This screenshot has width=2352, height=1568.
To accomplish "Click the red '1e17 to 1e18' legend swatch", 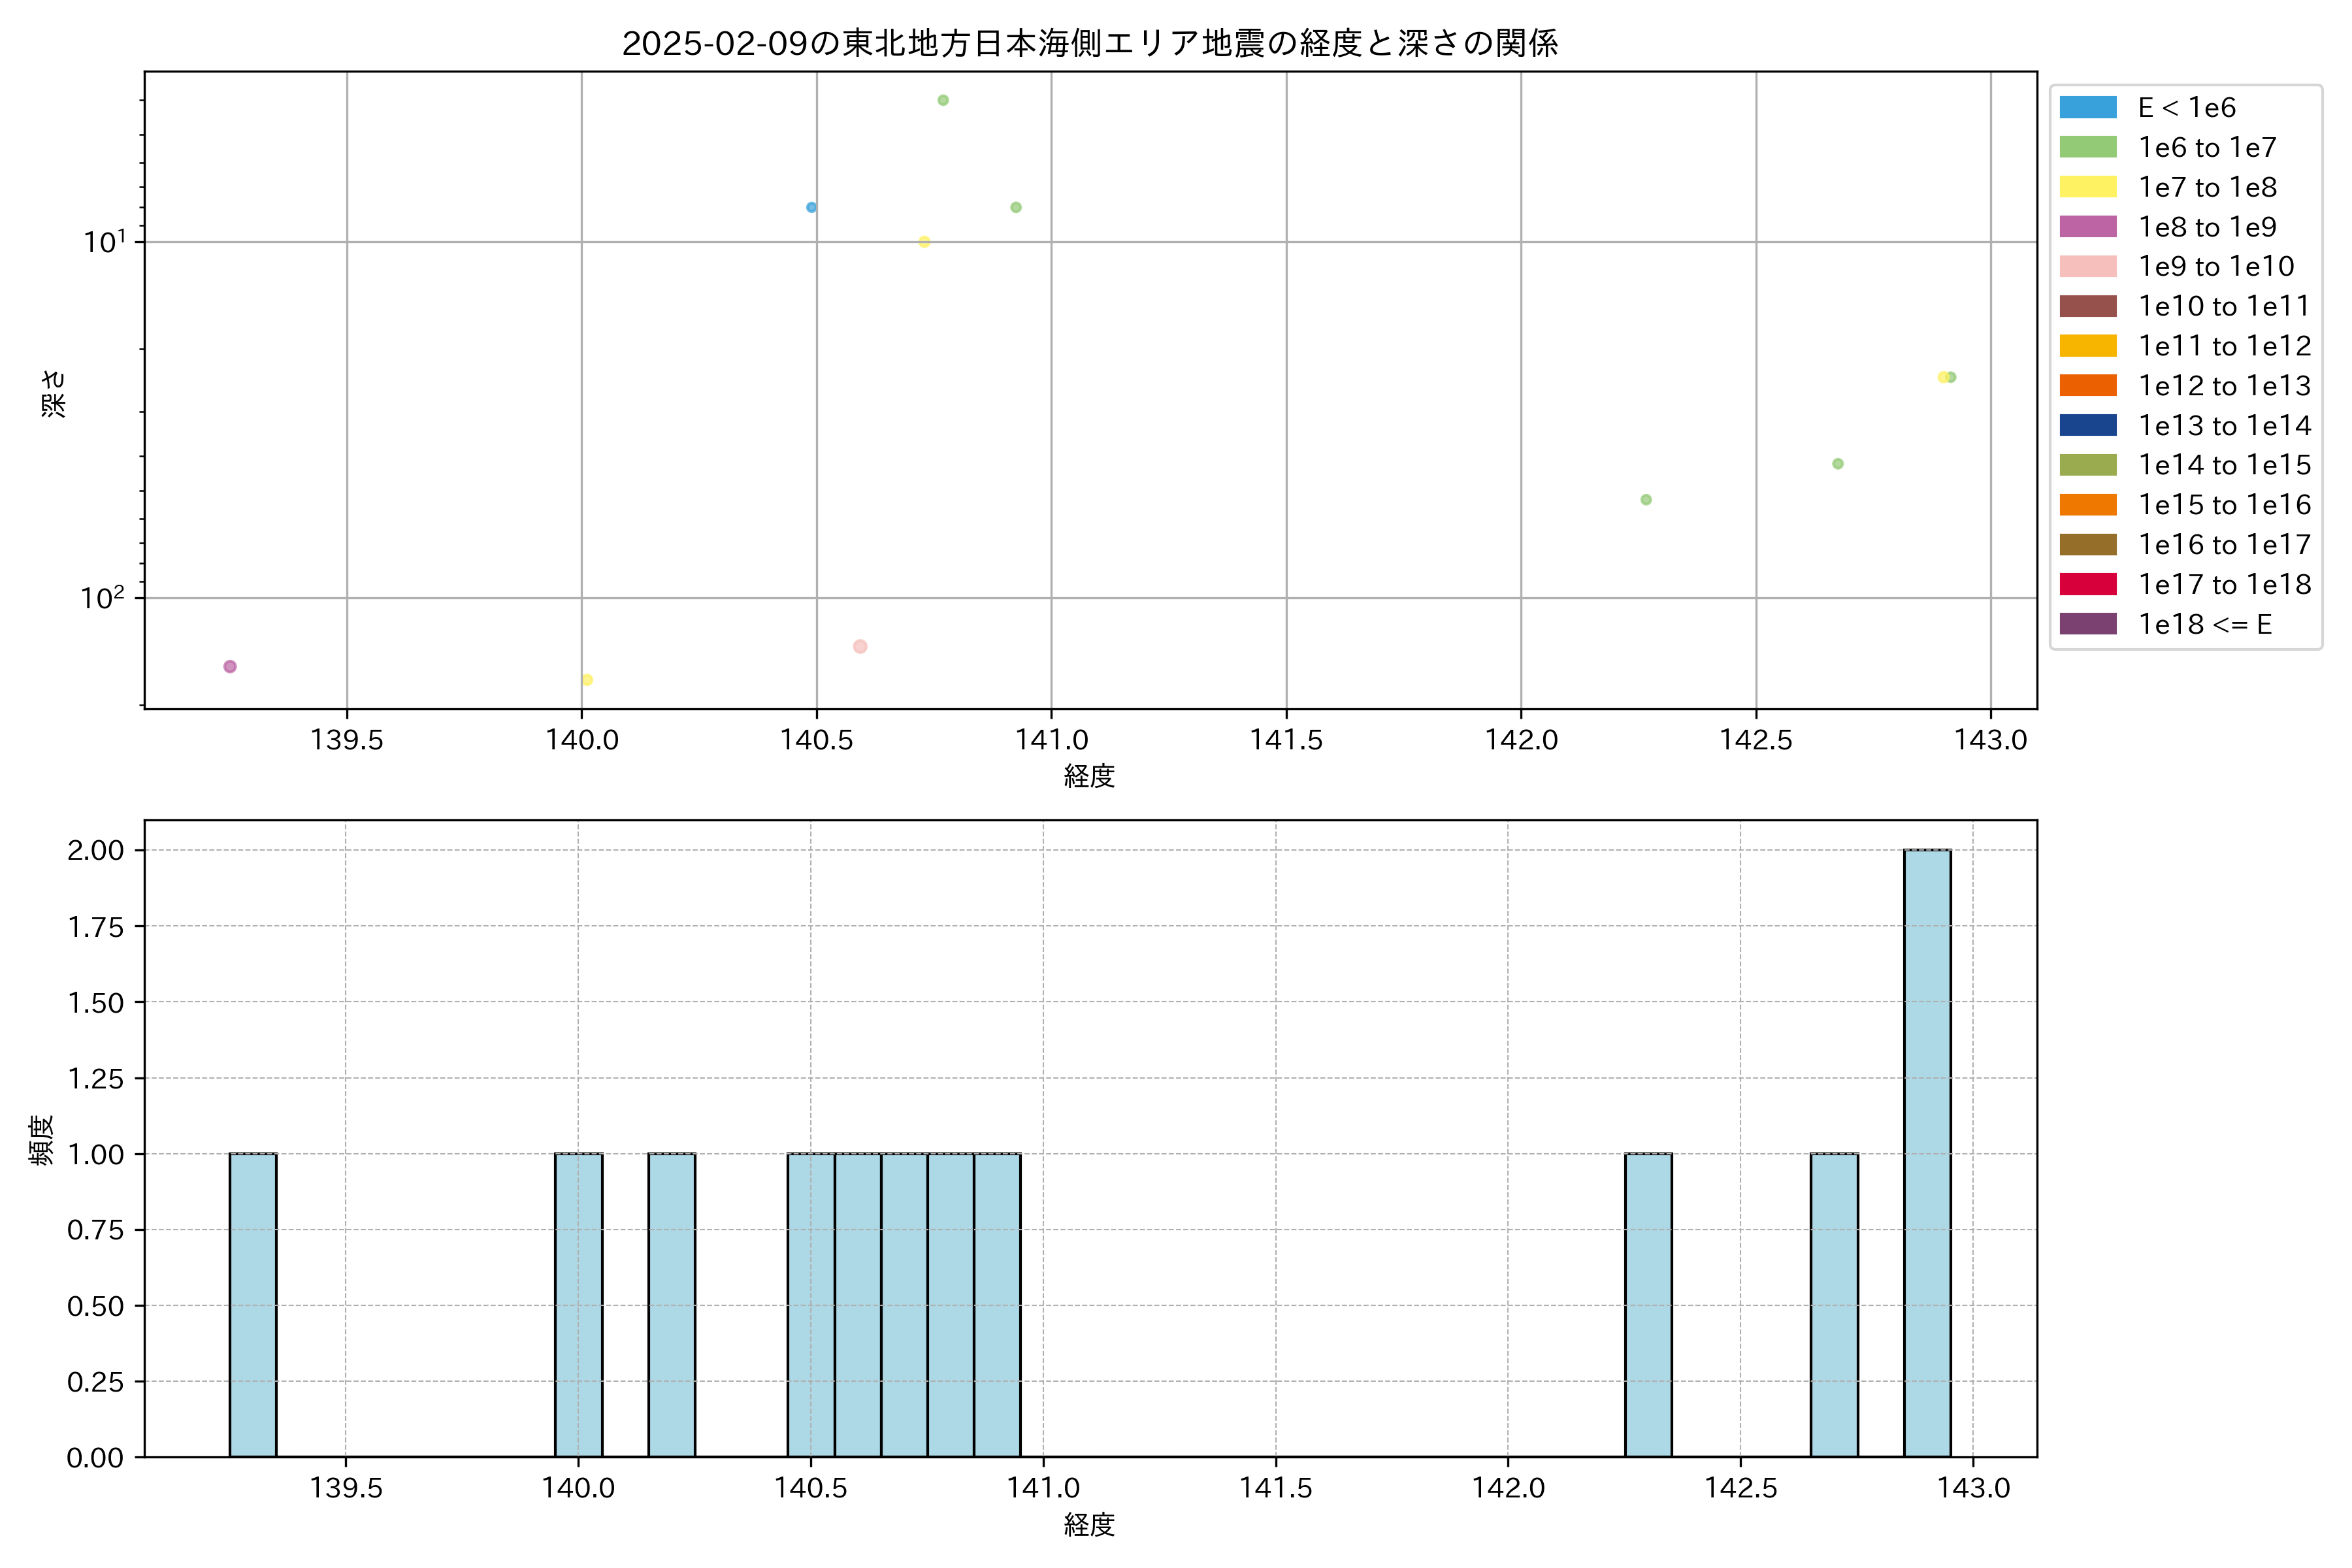I will tap(2087, 585).
